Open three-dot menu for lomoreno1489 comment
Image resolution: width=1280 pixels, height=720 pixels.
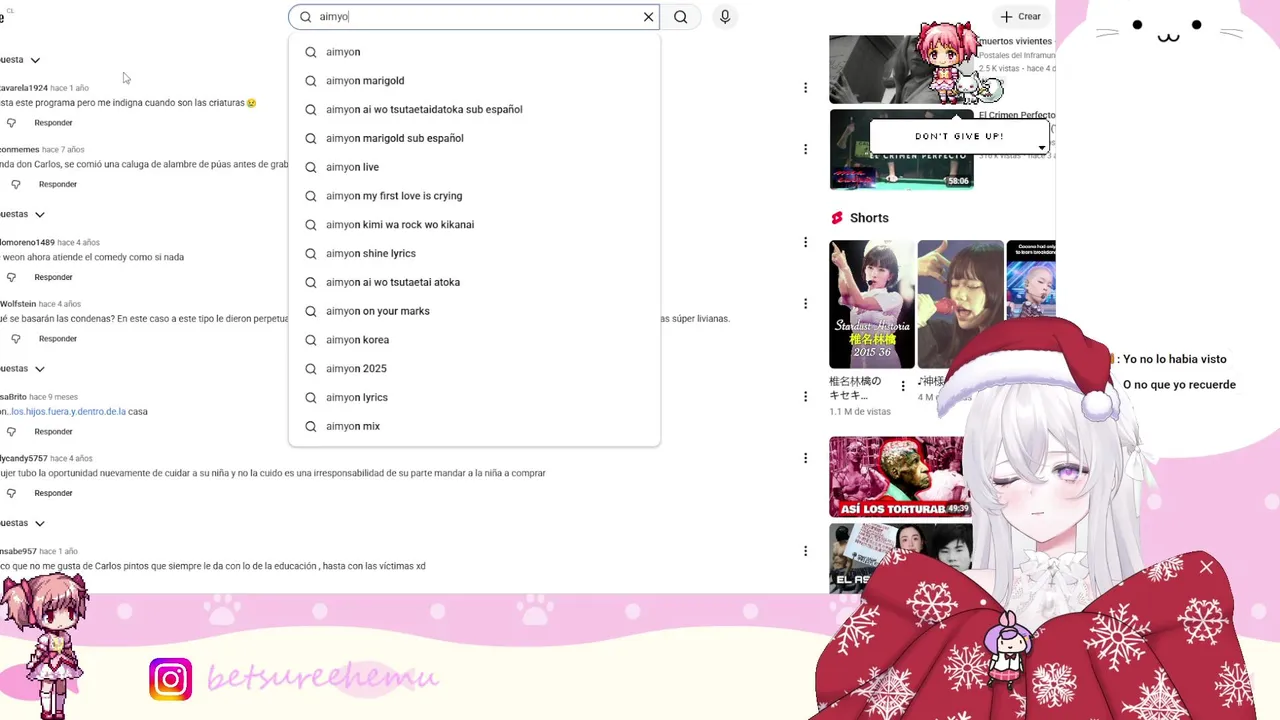click(805, 242)
